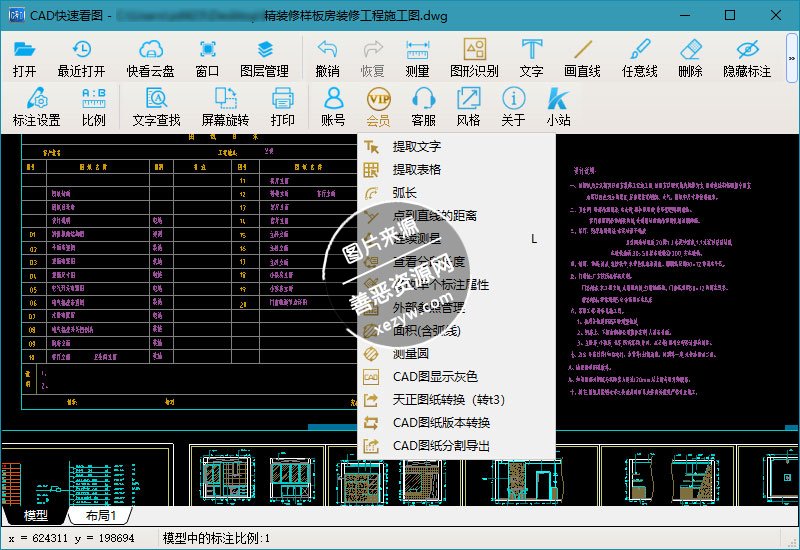
Task: Open the 风格 style settings
Action: tap(468, 107)
